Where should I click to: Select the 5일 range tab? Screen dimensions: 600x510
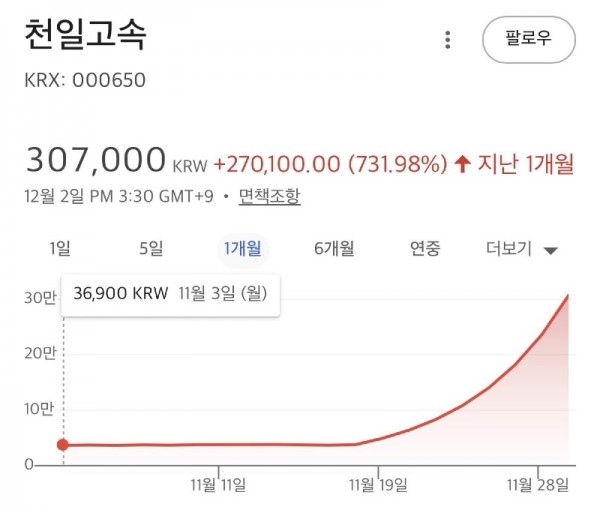pos(150,249)
